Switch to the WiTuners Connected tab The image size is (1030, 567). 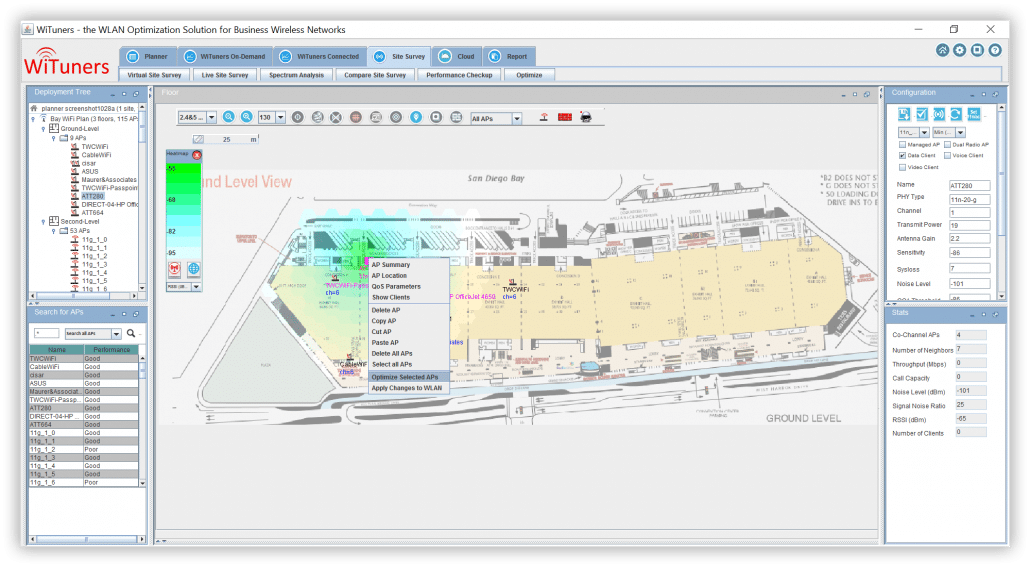[320, 57]
